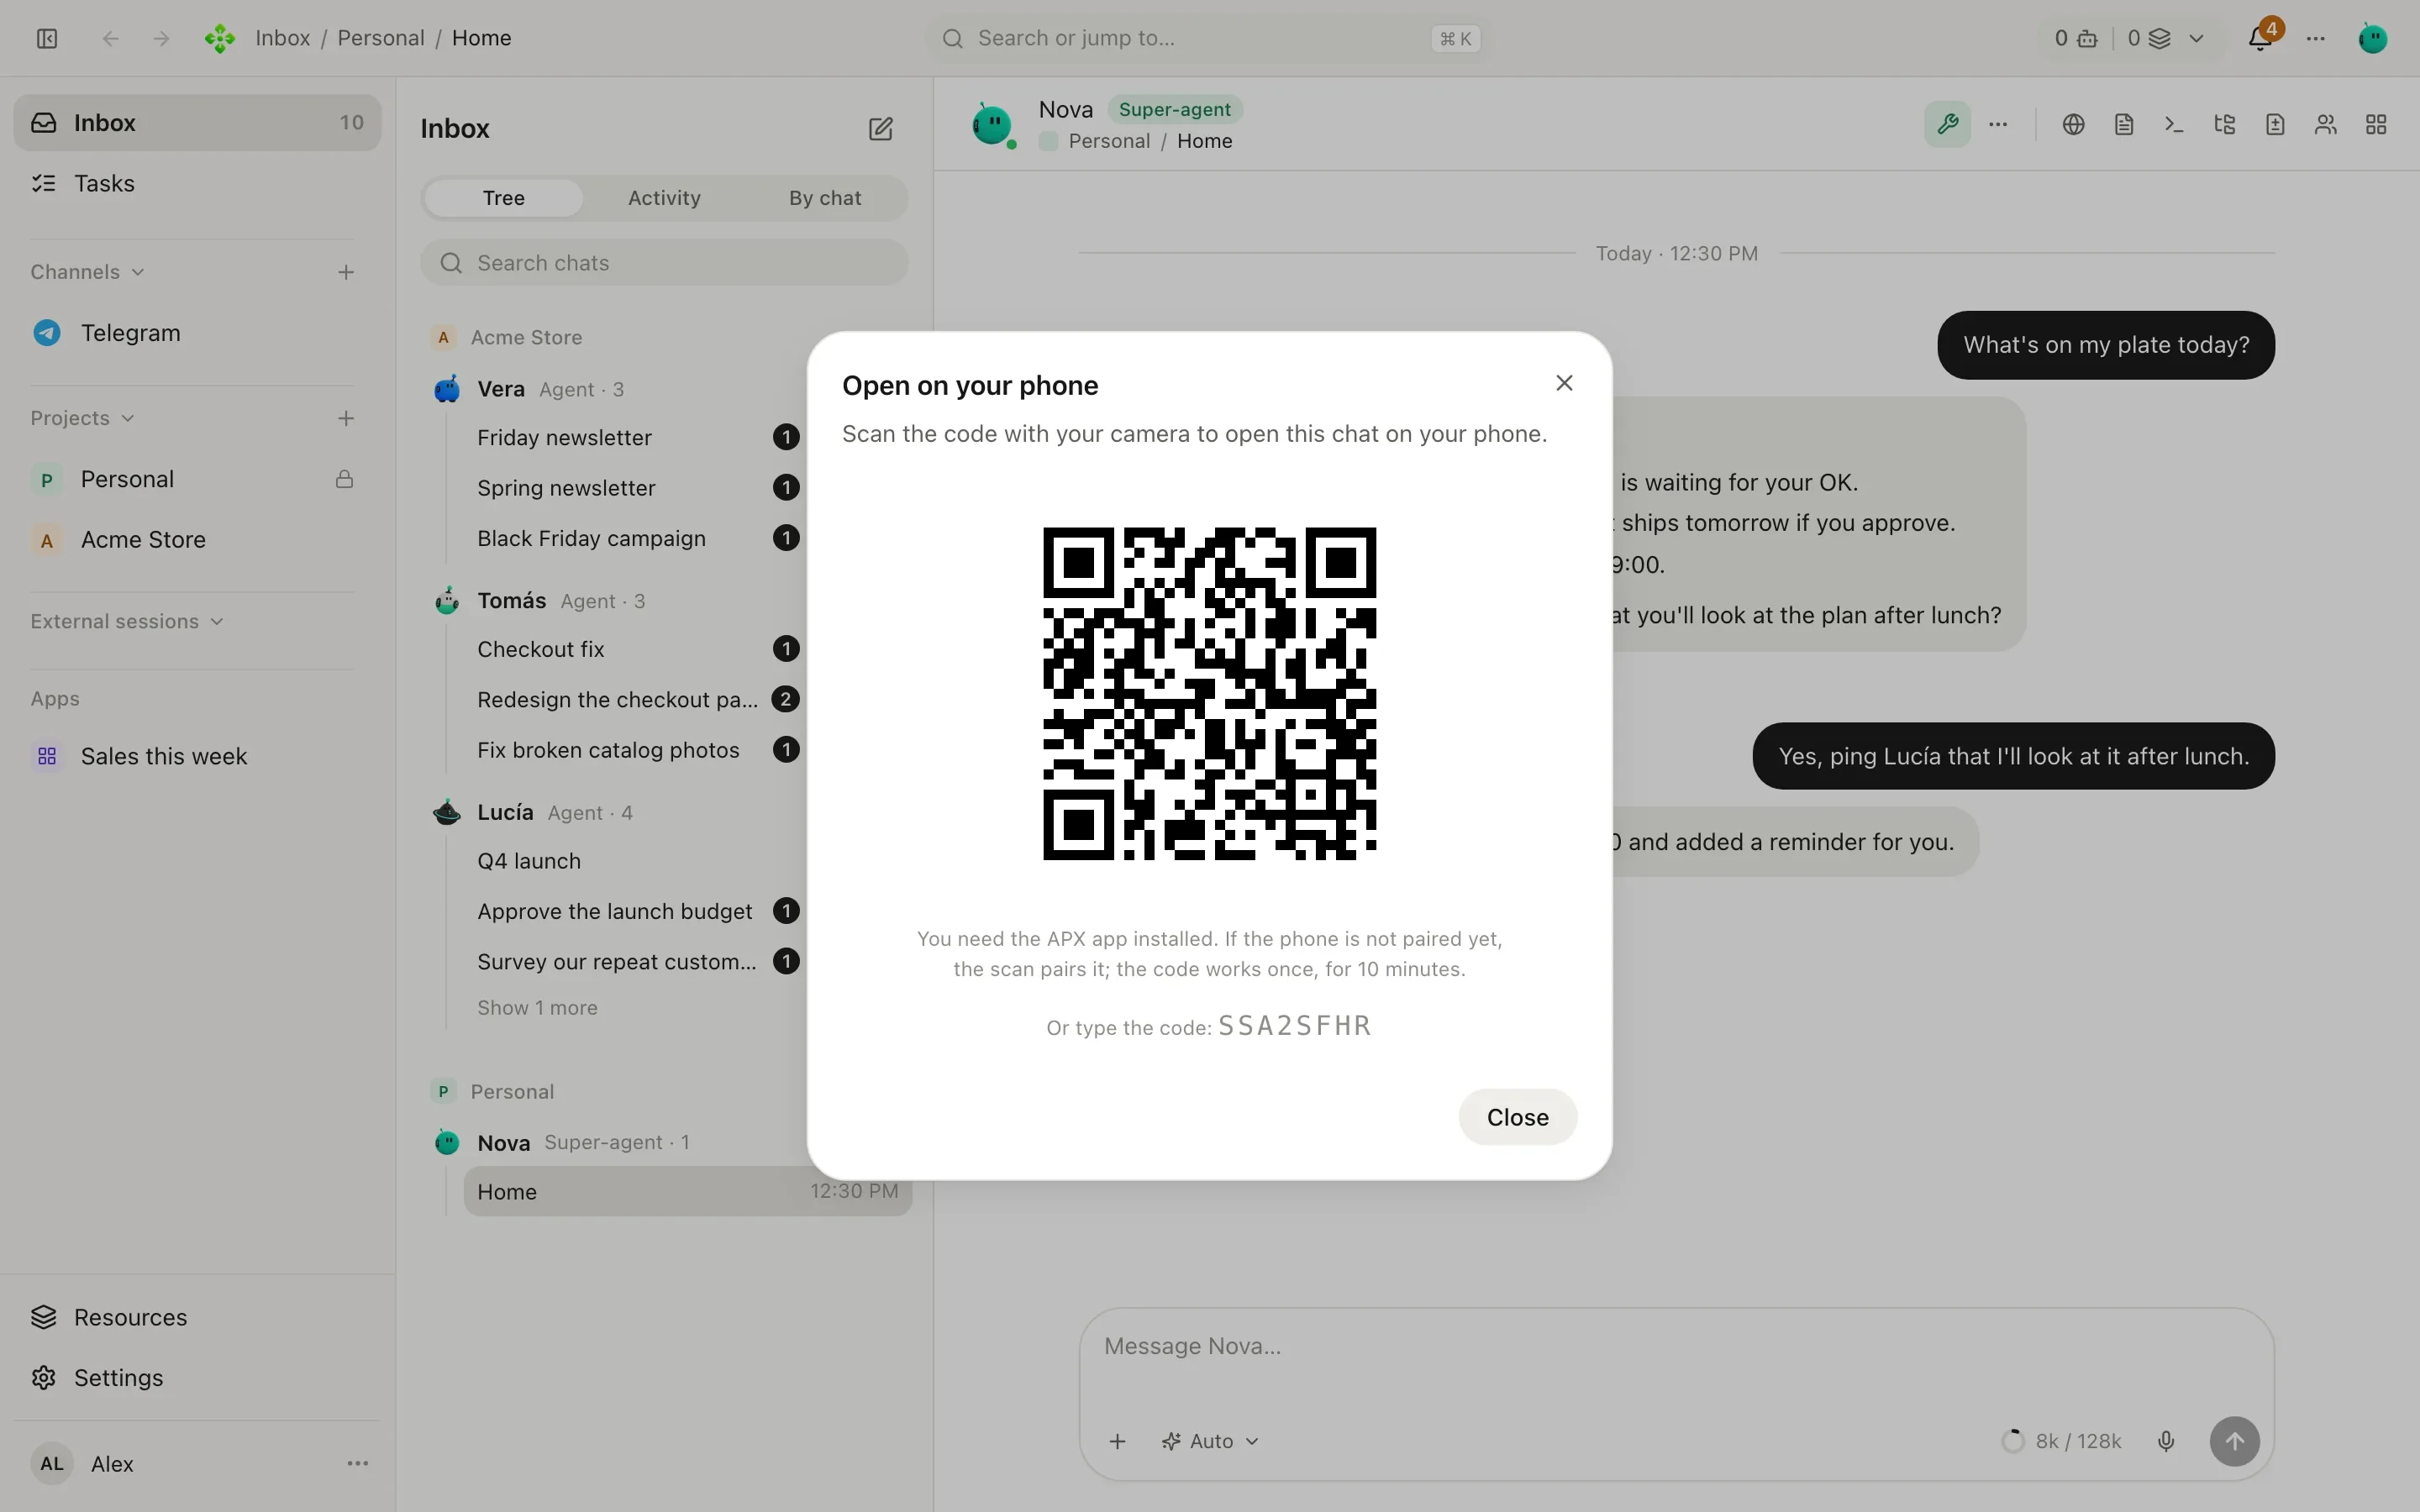This screenshot has height=1512, width=2420.
Task: Open Resources in the sidebar
Action: click(197, 1317)
